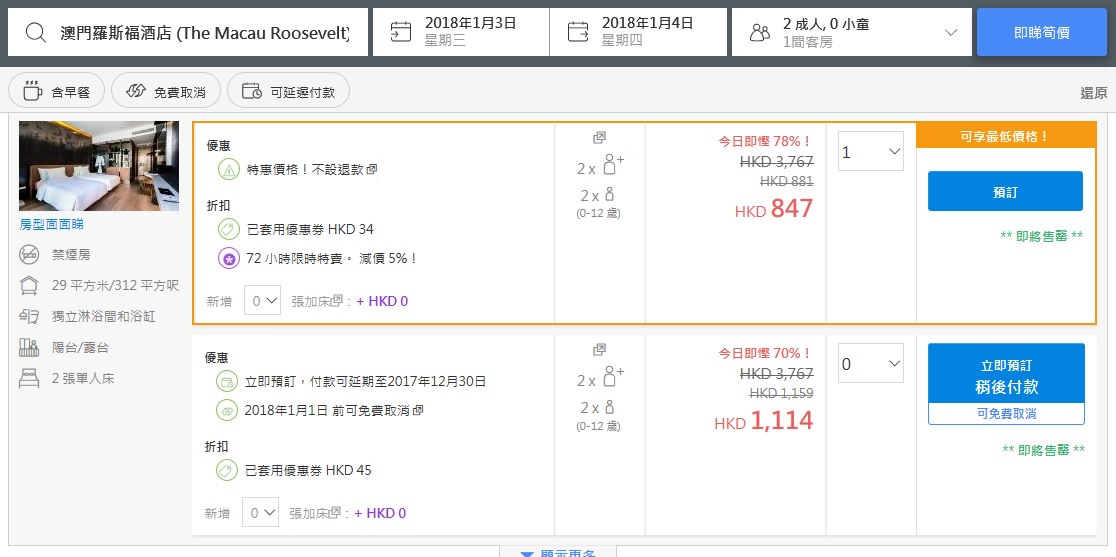
Task: Toggle the 可延遲付款 pay later filter
Action: [x=288, y=92]
